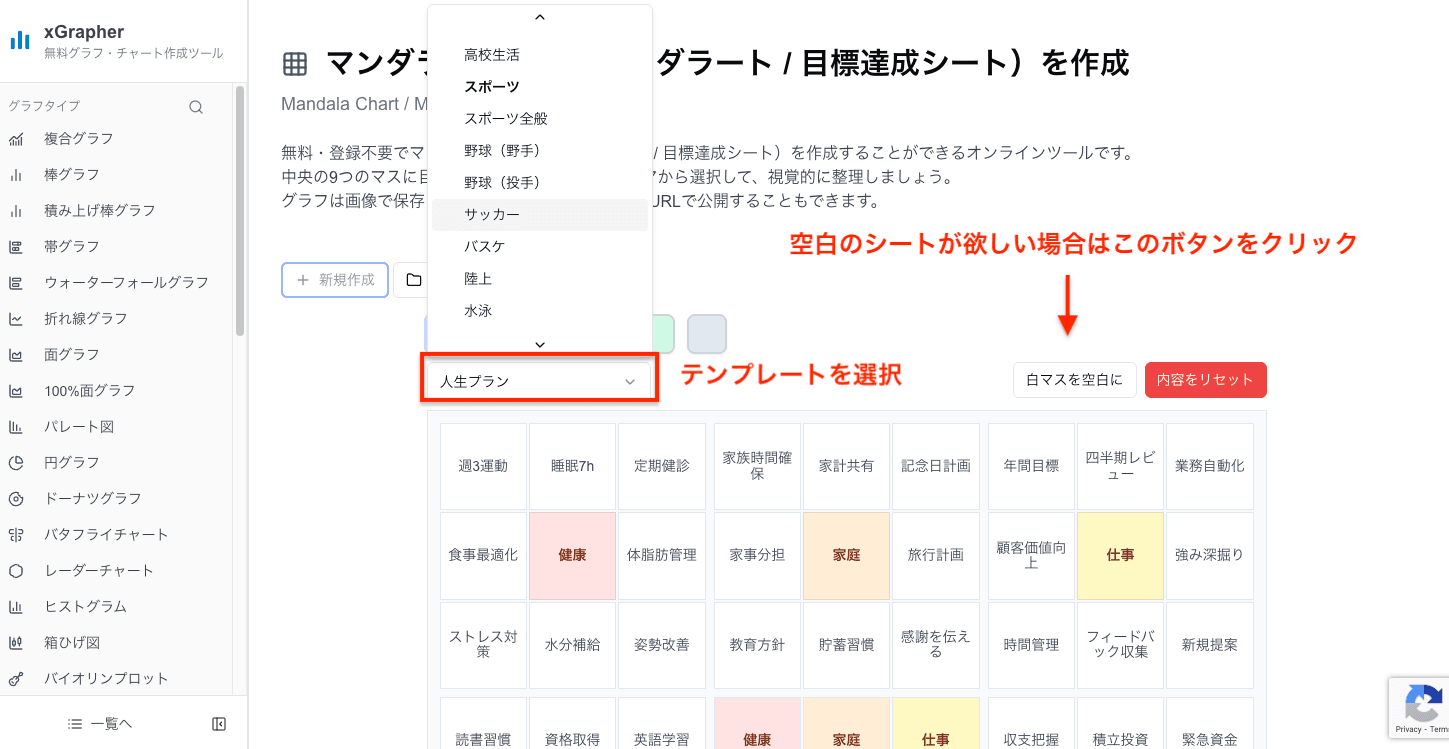Click the xGrapher logo icon
This screenshot has width=1449, height=749.
point(20,41)
